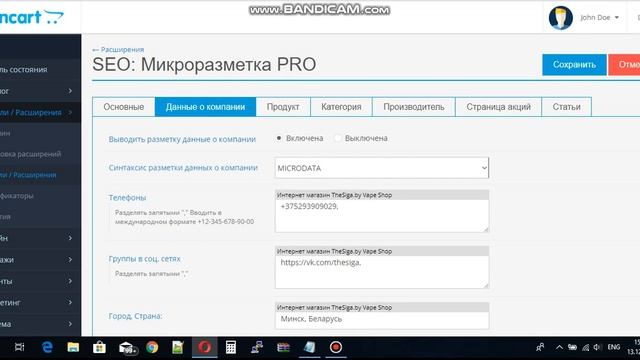The width and height of the screenshot is (640, 360).
Task: Click the battery tray icon
Action: pyautogui.click(x=573, y=347)
